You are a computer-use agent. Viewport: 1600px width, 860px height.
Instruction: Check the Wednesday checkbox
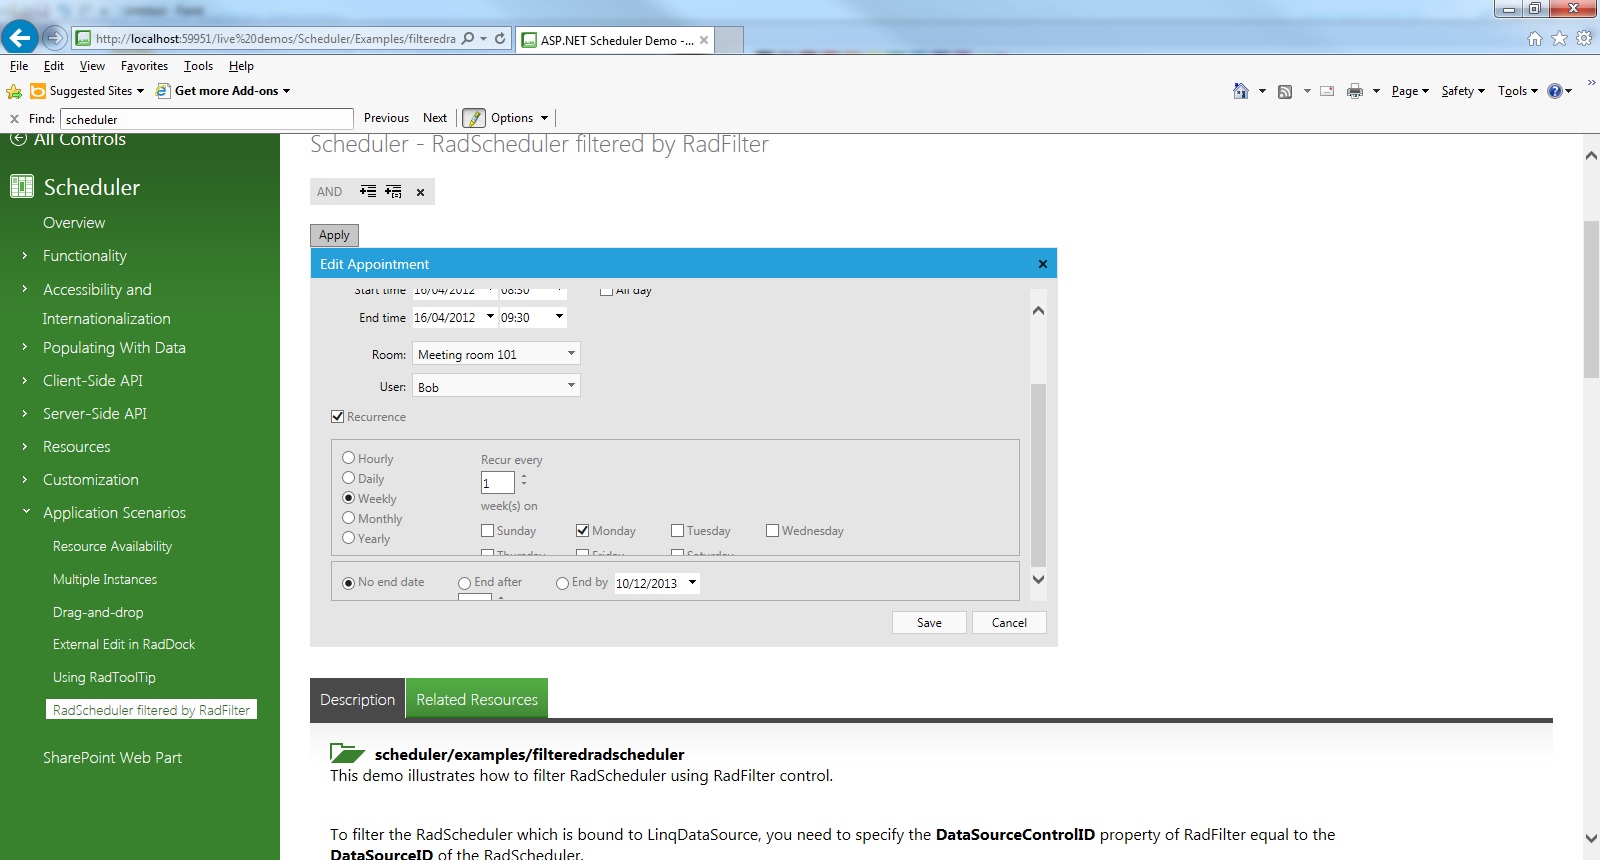click(773, 531)
